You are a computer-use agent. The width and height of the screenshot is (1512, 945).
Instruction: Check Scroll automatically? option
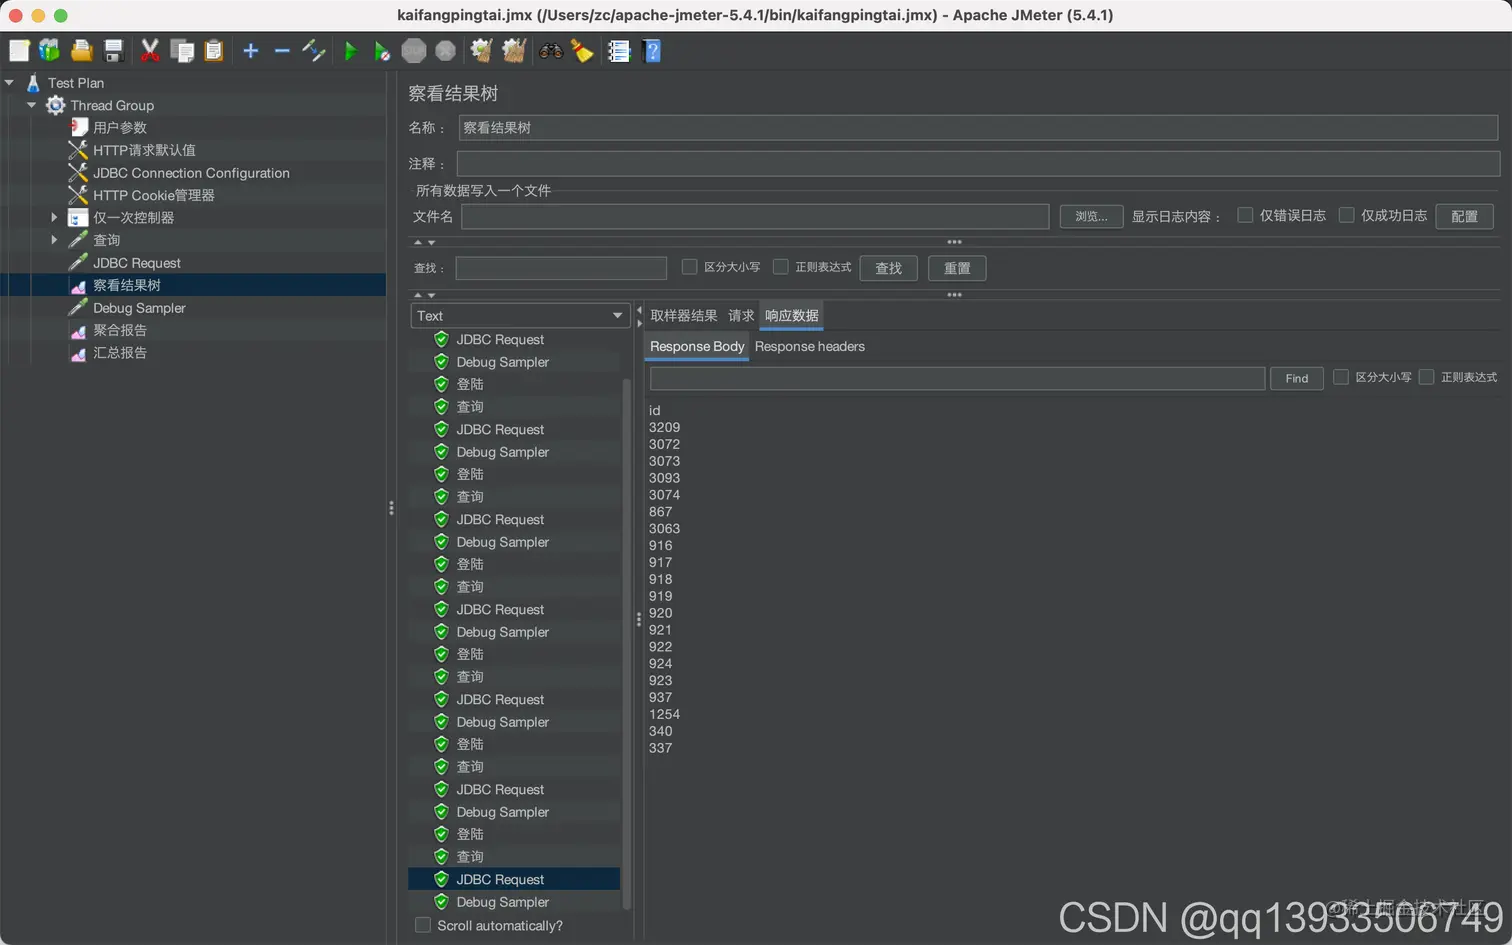[x=423, y=925]
